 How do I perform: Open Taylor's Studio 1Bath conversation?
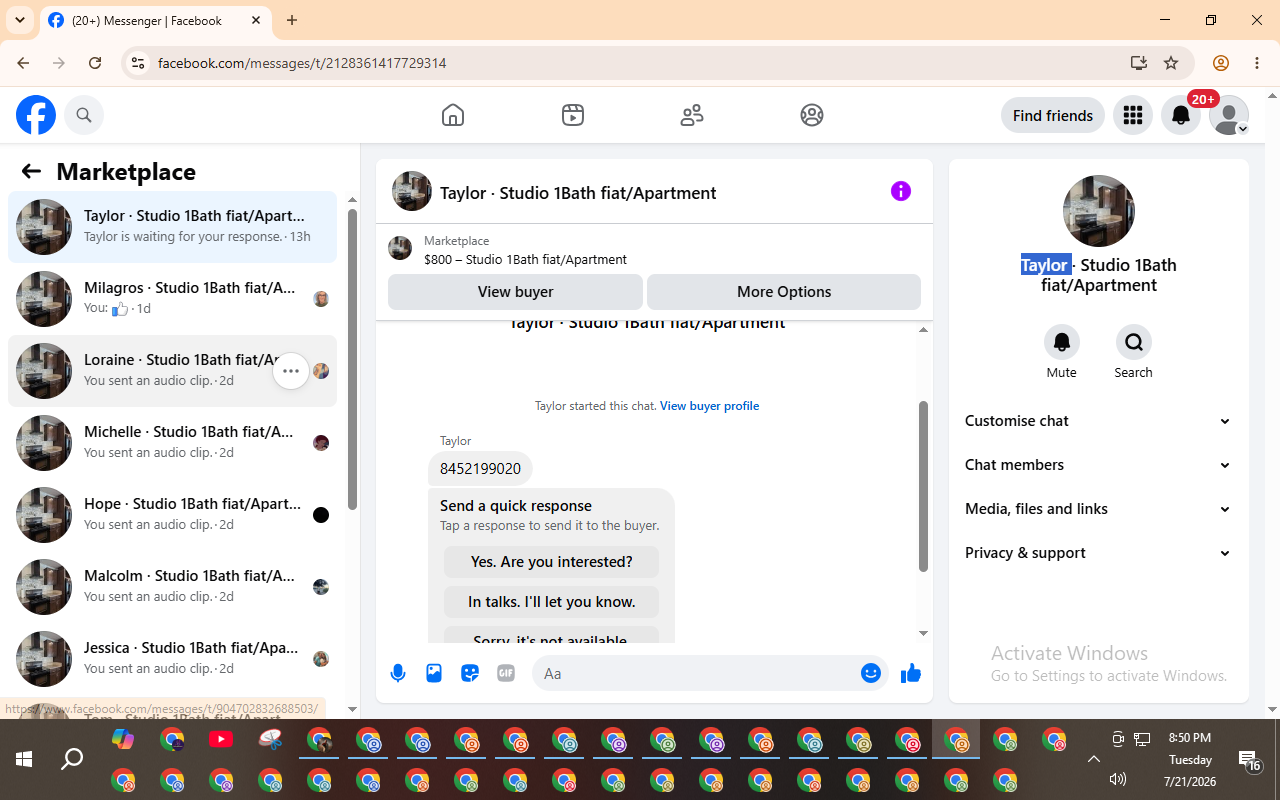172,227
